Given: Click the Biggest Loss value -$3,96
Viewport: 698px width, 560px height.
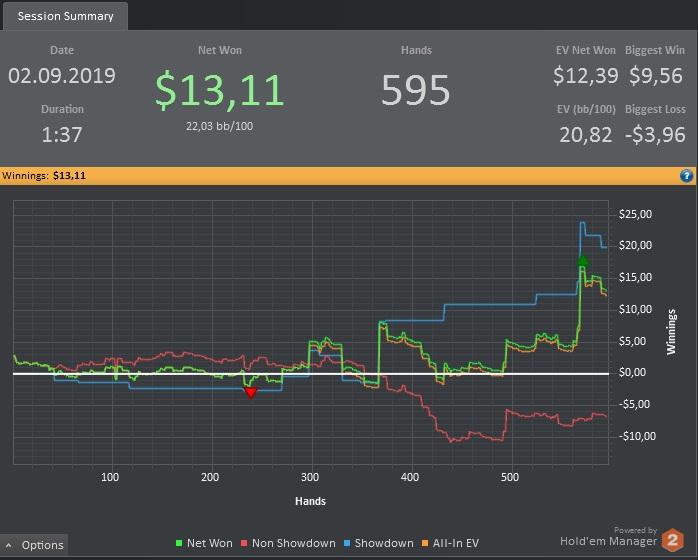Looking at the screenshot, I should pyautogui.click(x=655, y=134).
